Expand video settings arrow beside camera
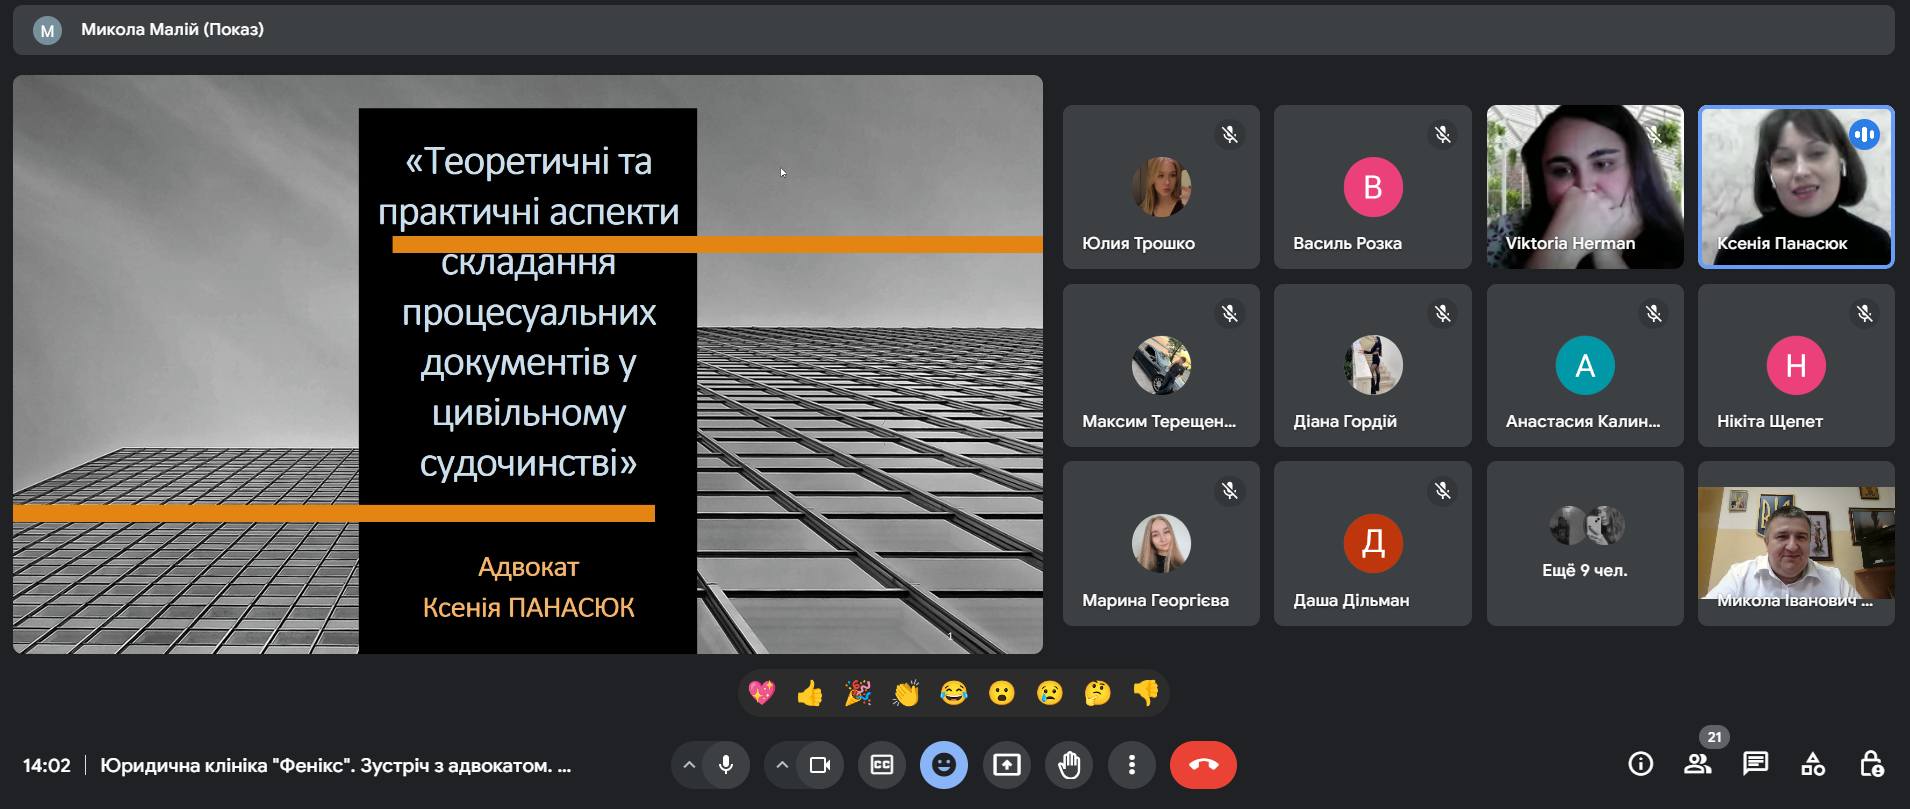1910x809 pixels. pyautogui.click(x=782, y=765)
